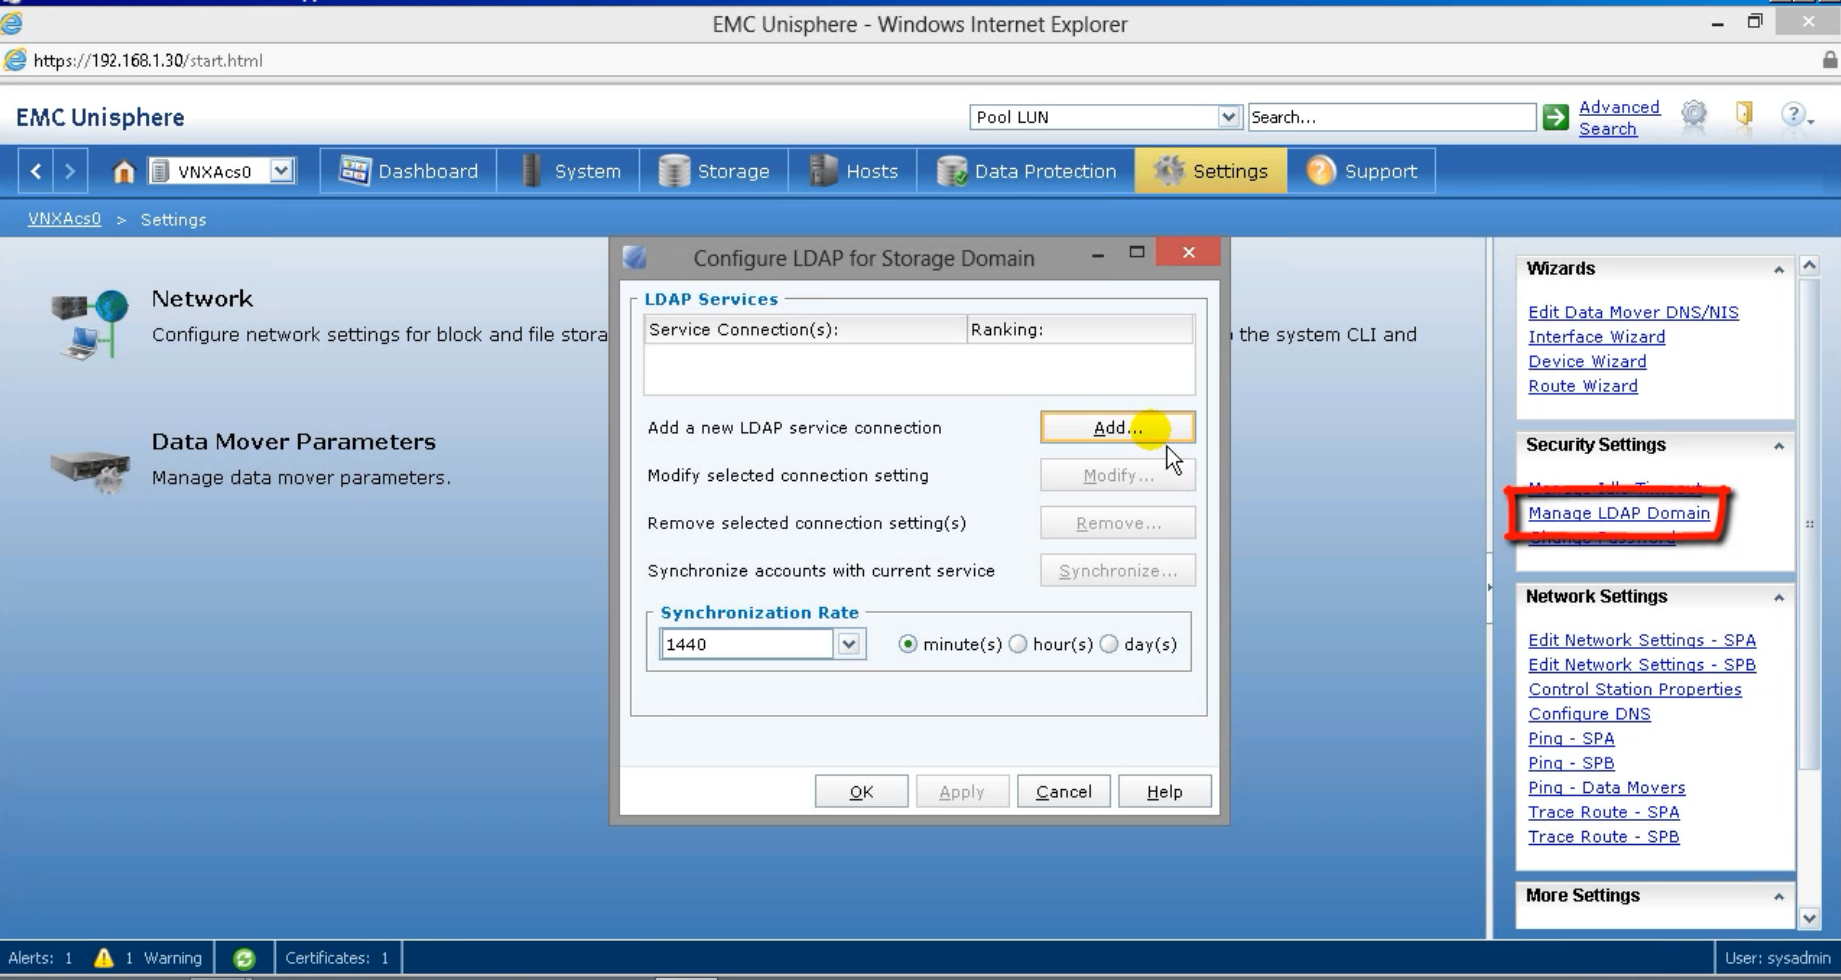1841x980 pixels.
Task: Open Edit Network Settings - SPA
Action: pos(1642,640)
